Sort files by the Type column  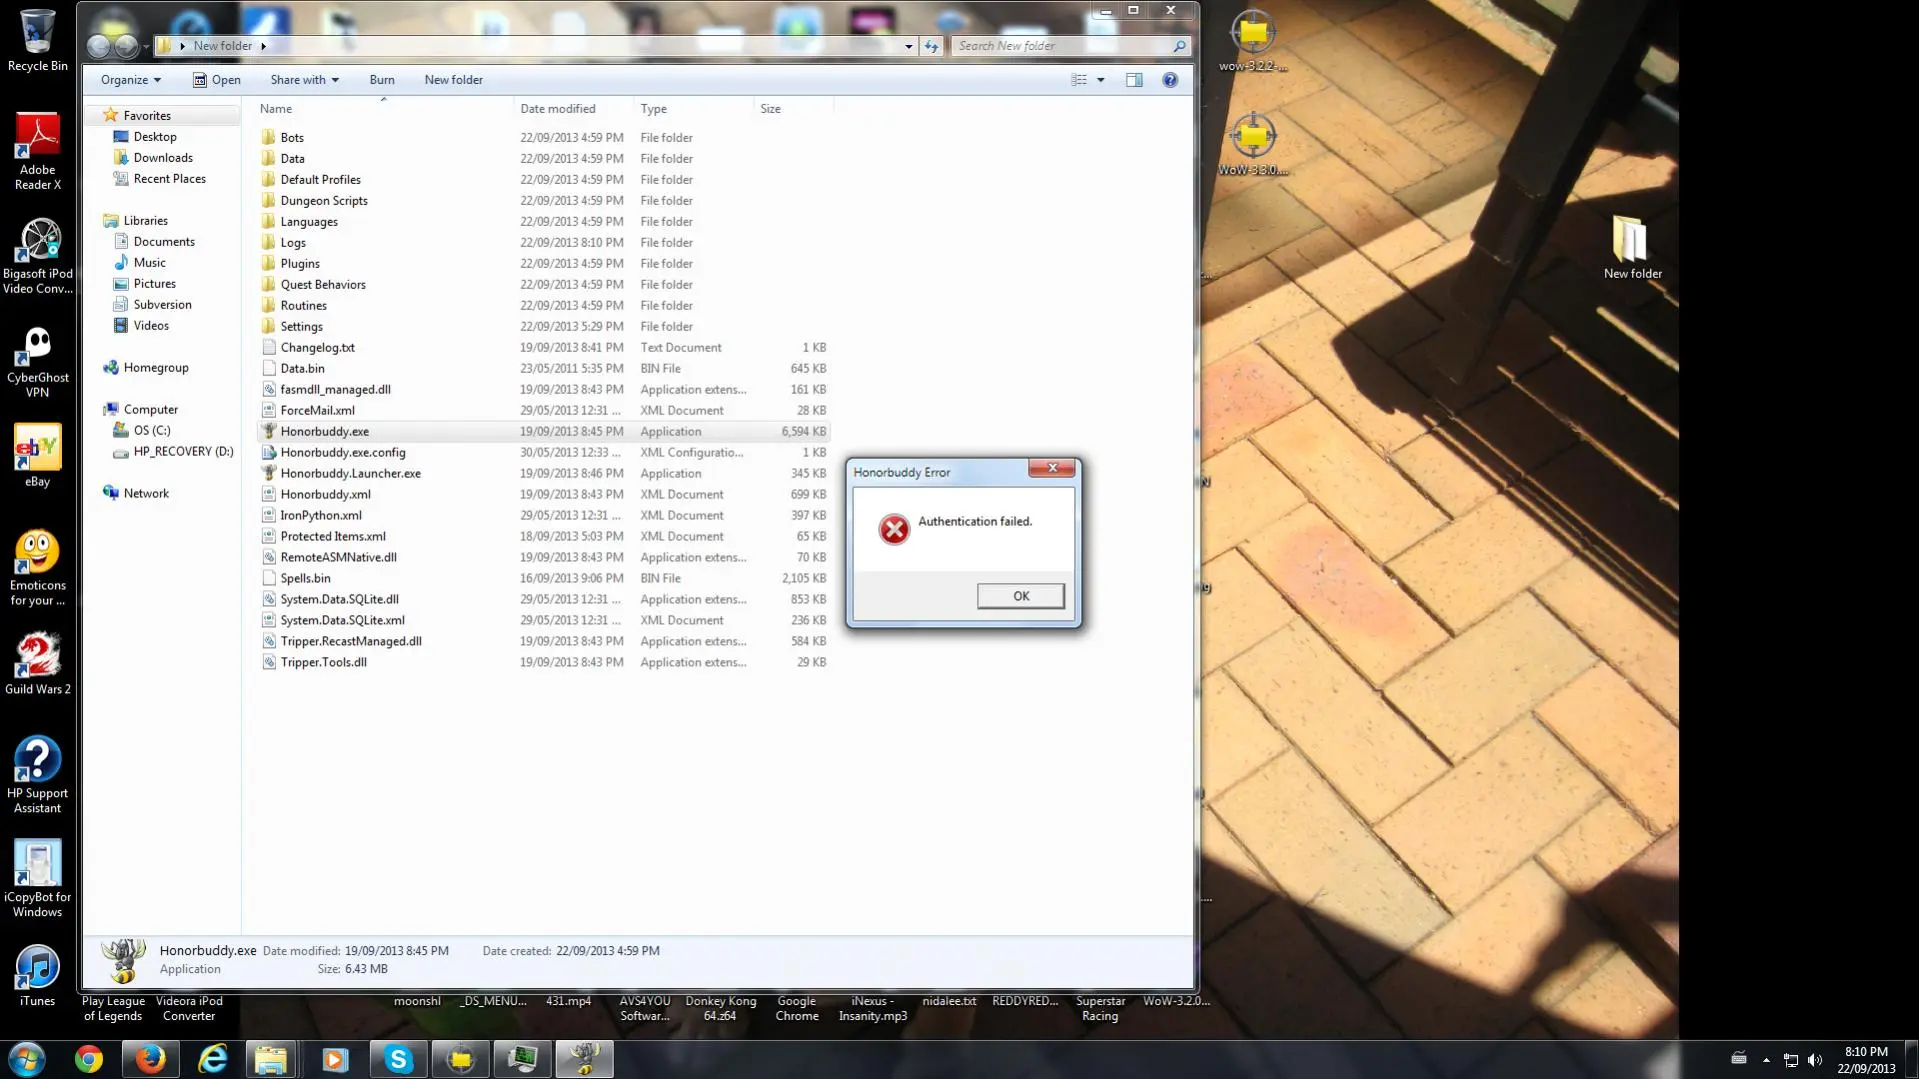[x=693, y=109]
